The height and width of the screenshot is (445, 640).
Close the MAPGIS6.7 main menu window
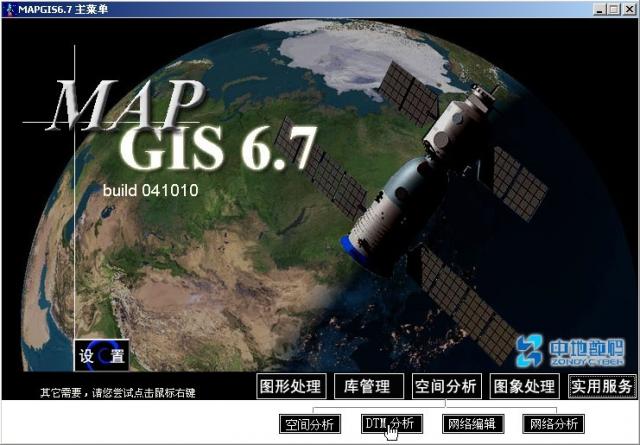(629, 8)
